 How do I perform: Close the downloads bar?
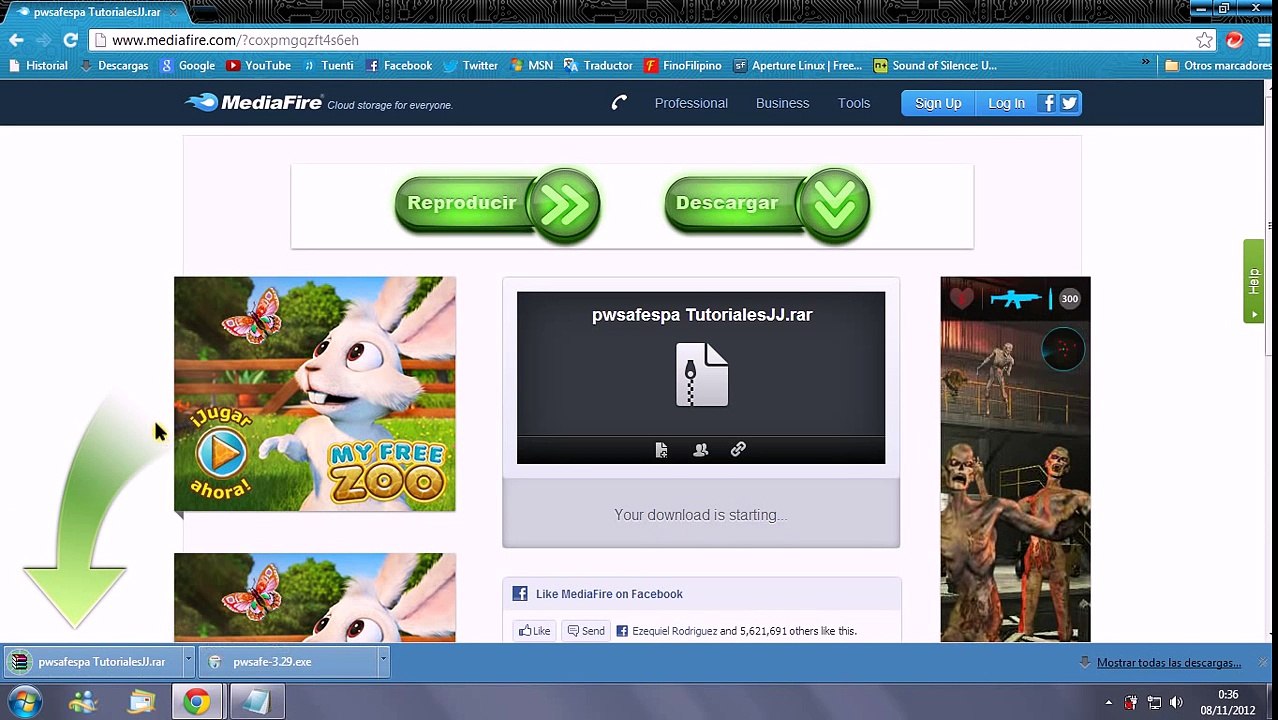coord(1262,662)
